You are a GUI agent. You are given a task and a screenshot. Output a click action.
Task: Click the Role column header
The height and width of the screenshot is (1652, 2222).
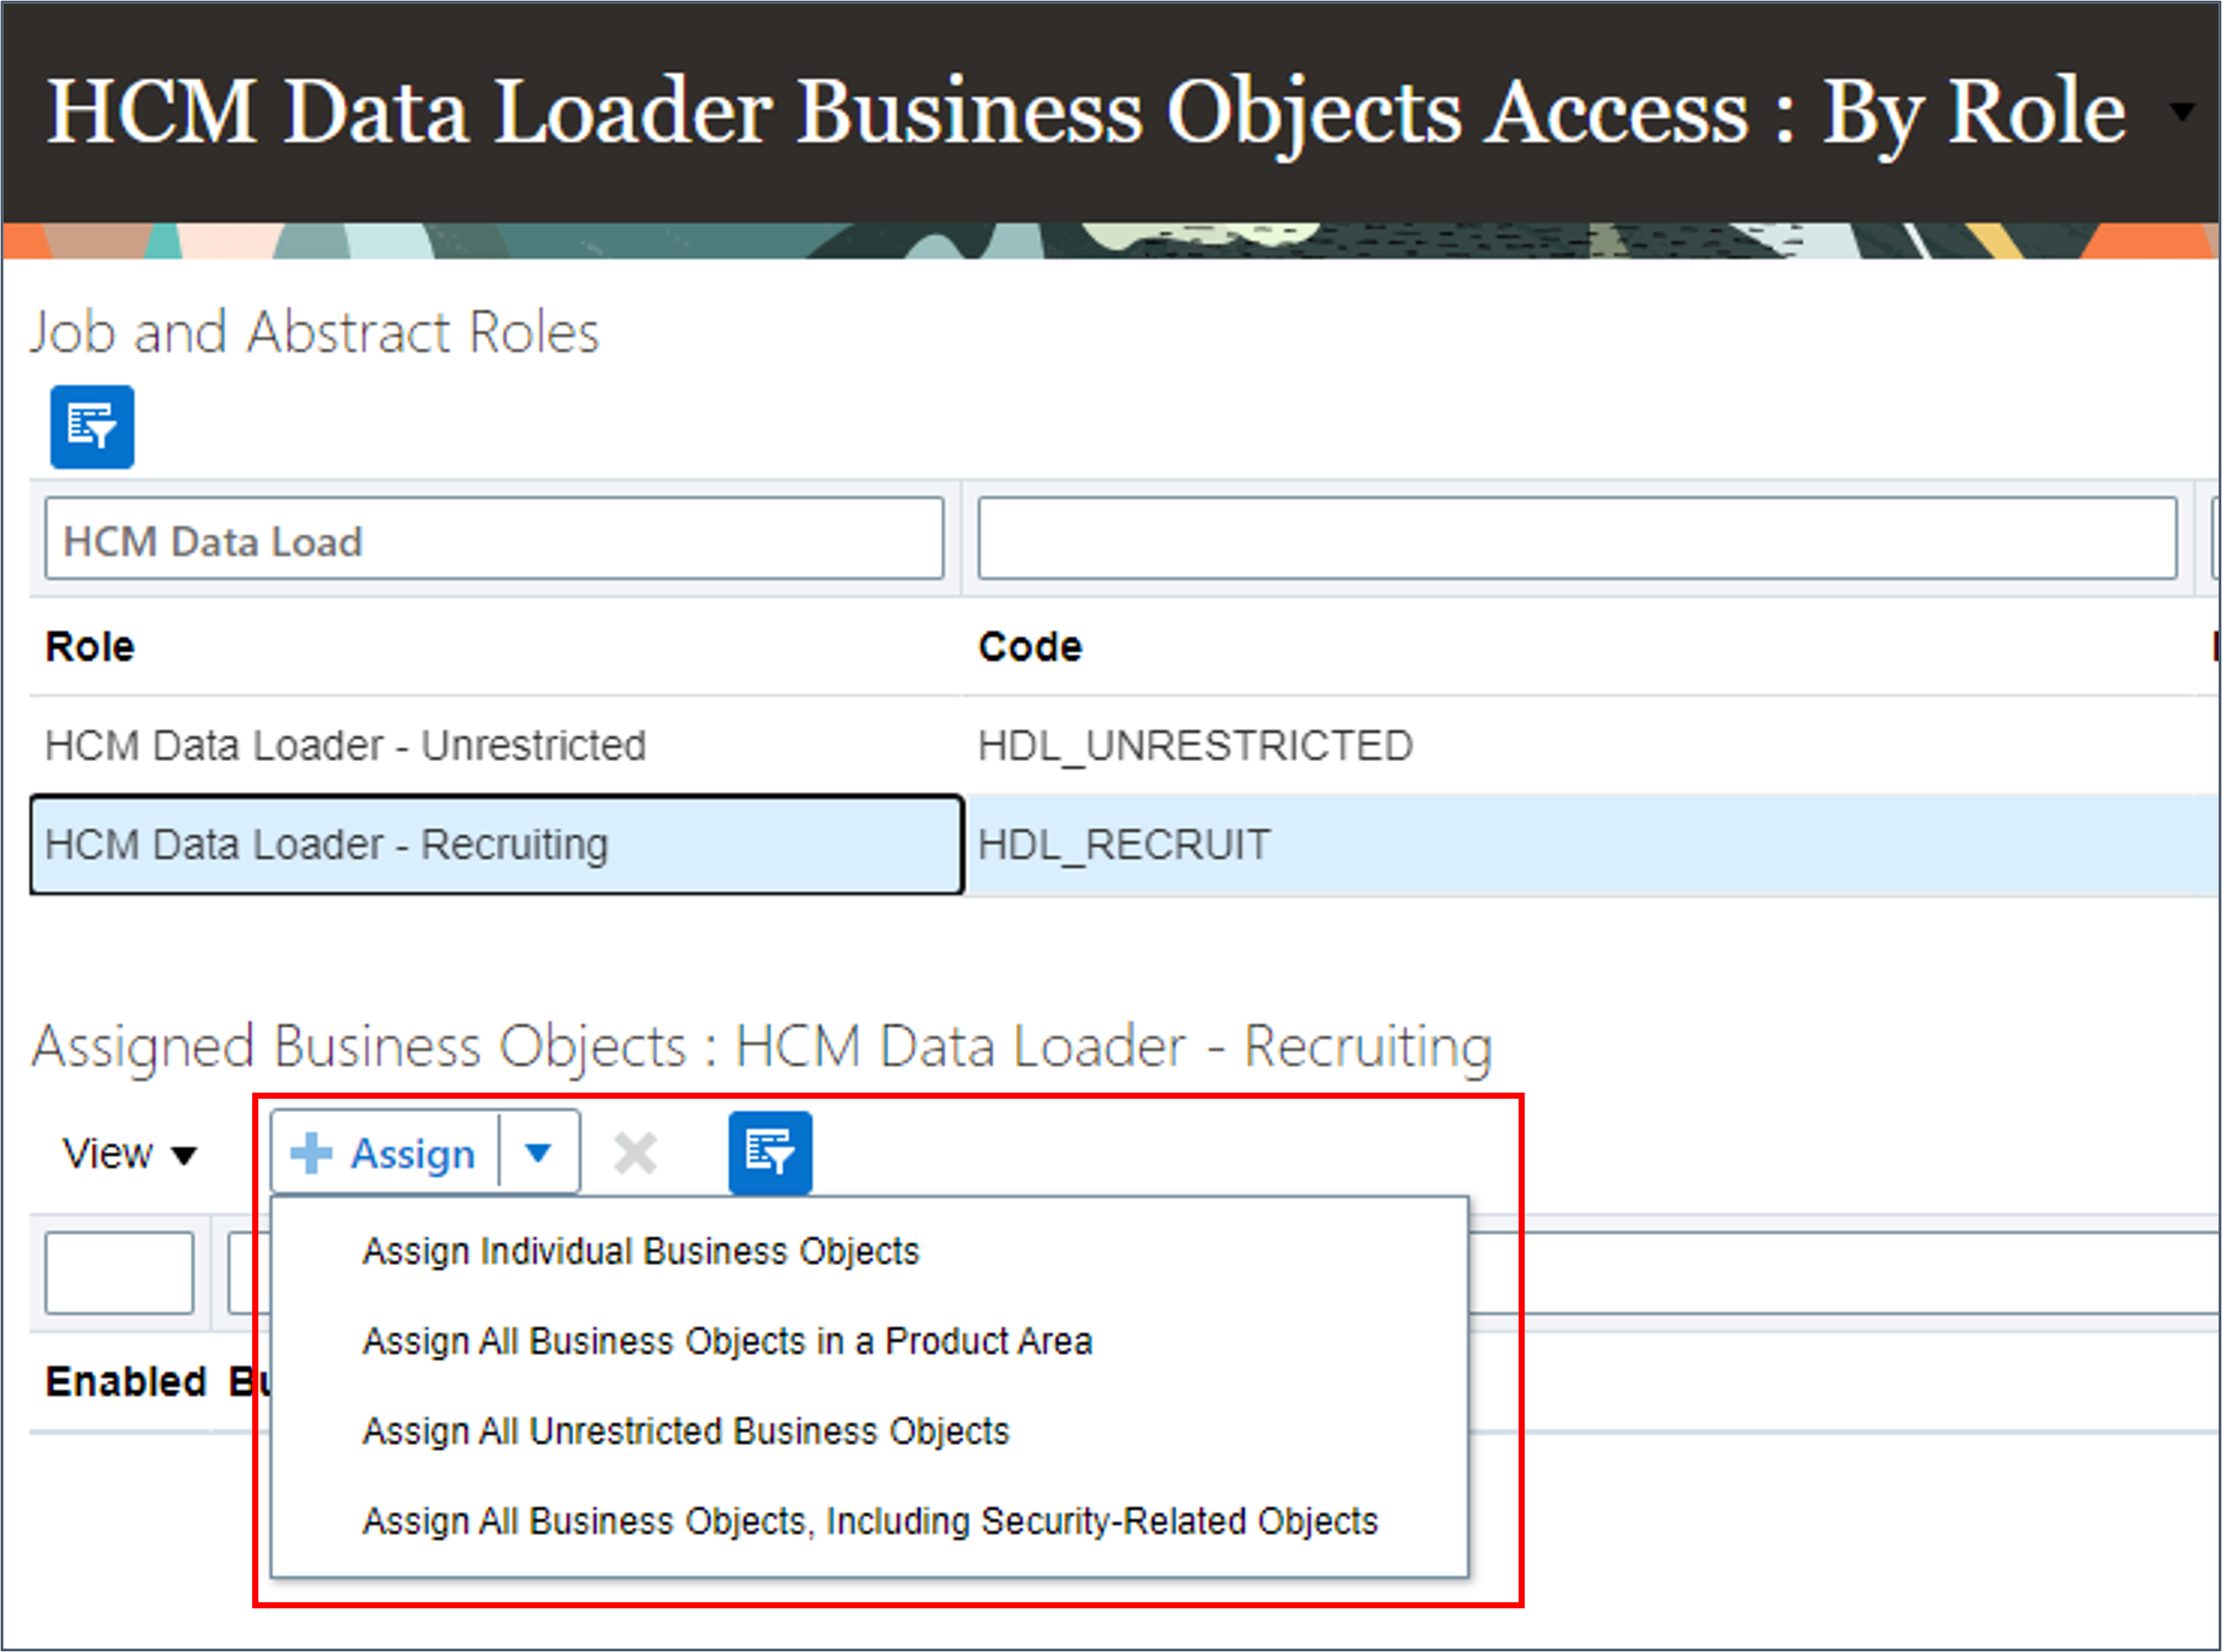(90, 647)
